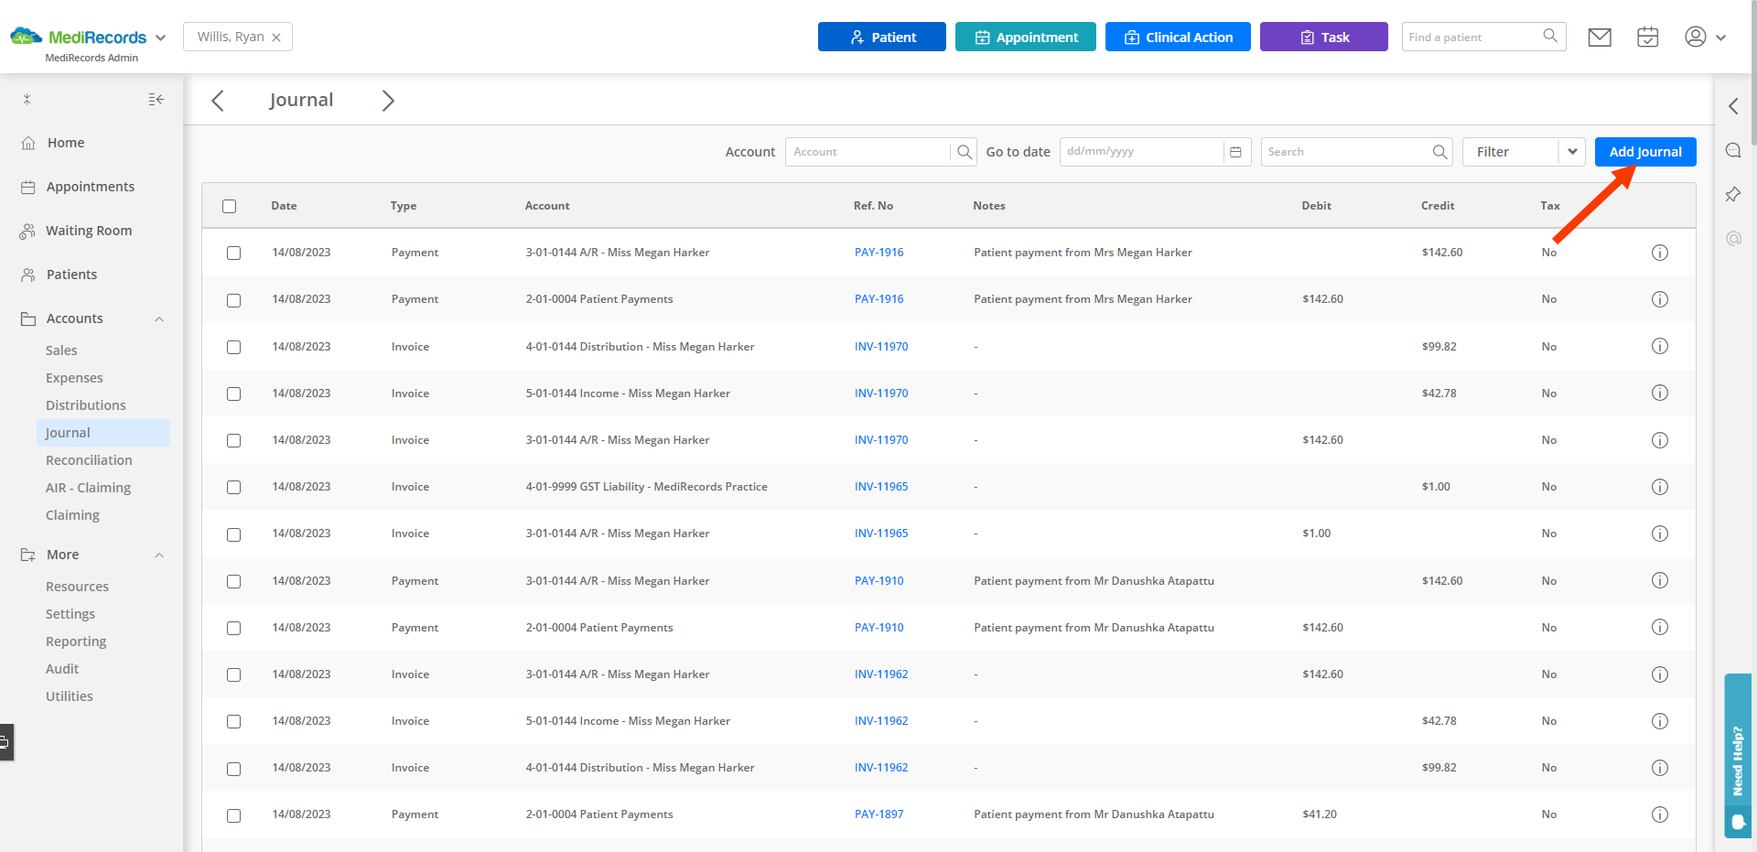Check the INV-11970 Income row checkbox
1757x852 pixels.
pos(234,394)
